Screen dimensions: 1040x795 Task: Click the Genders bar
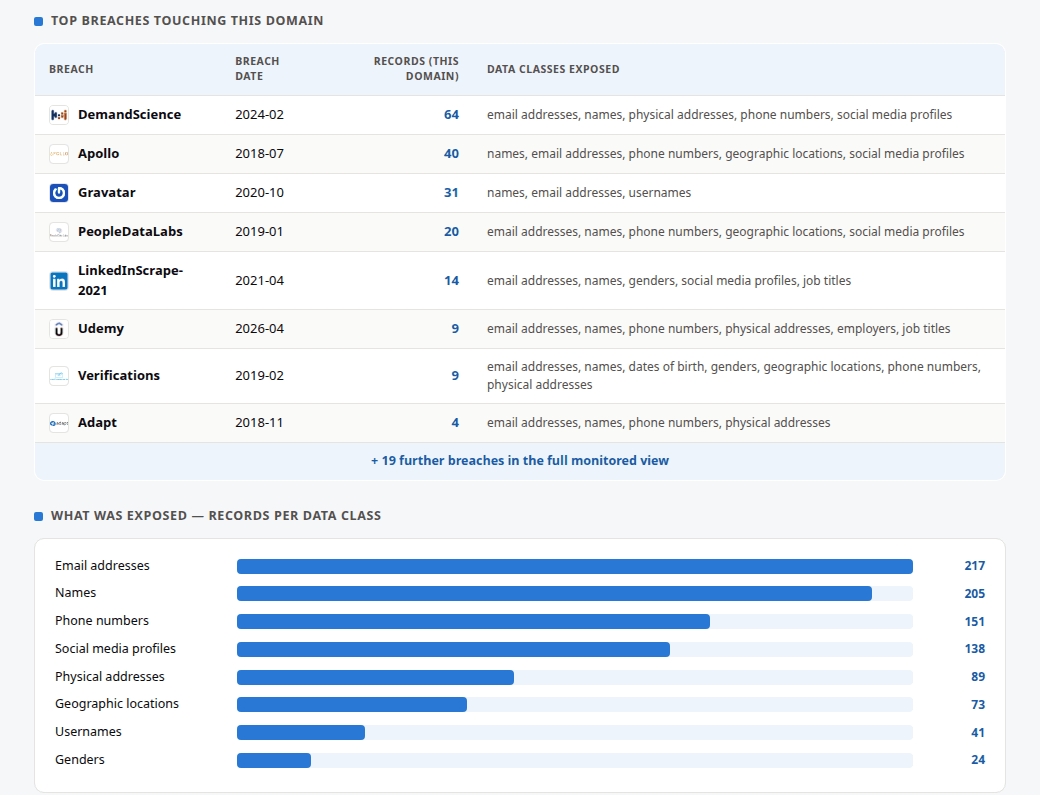point(574,760)
